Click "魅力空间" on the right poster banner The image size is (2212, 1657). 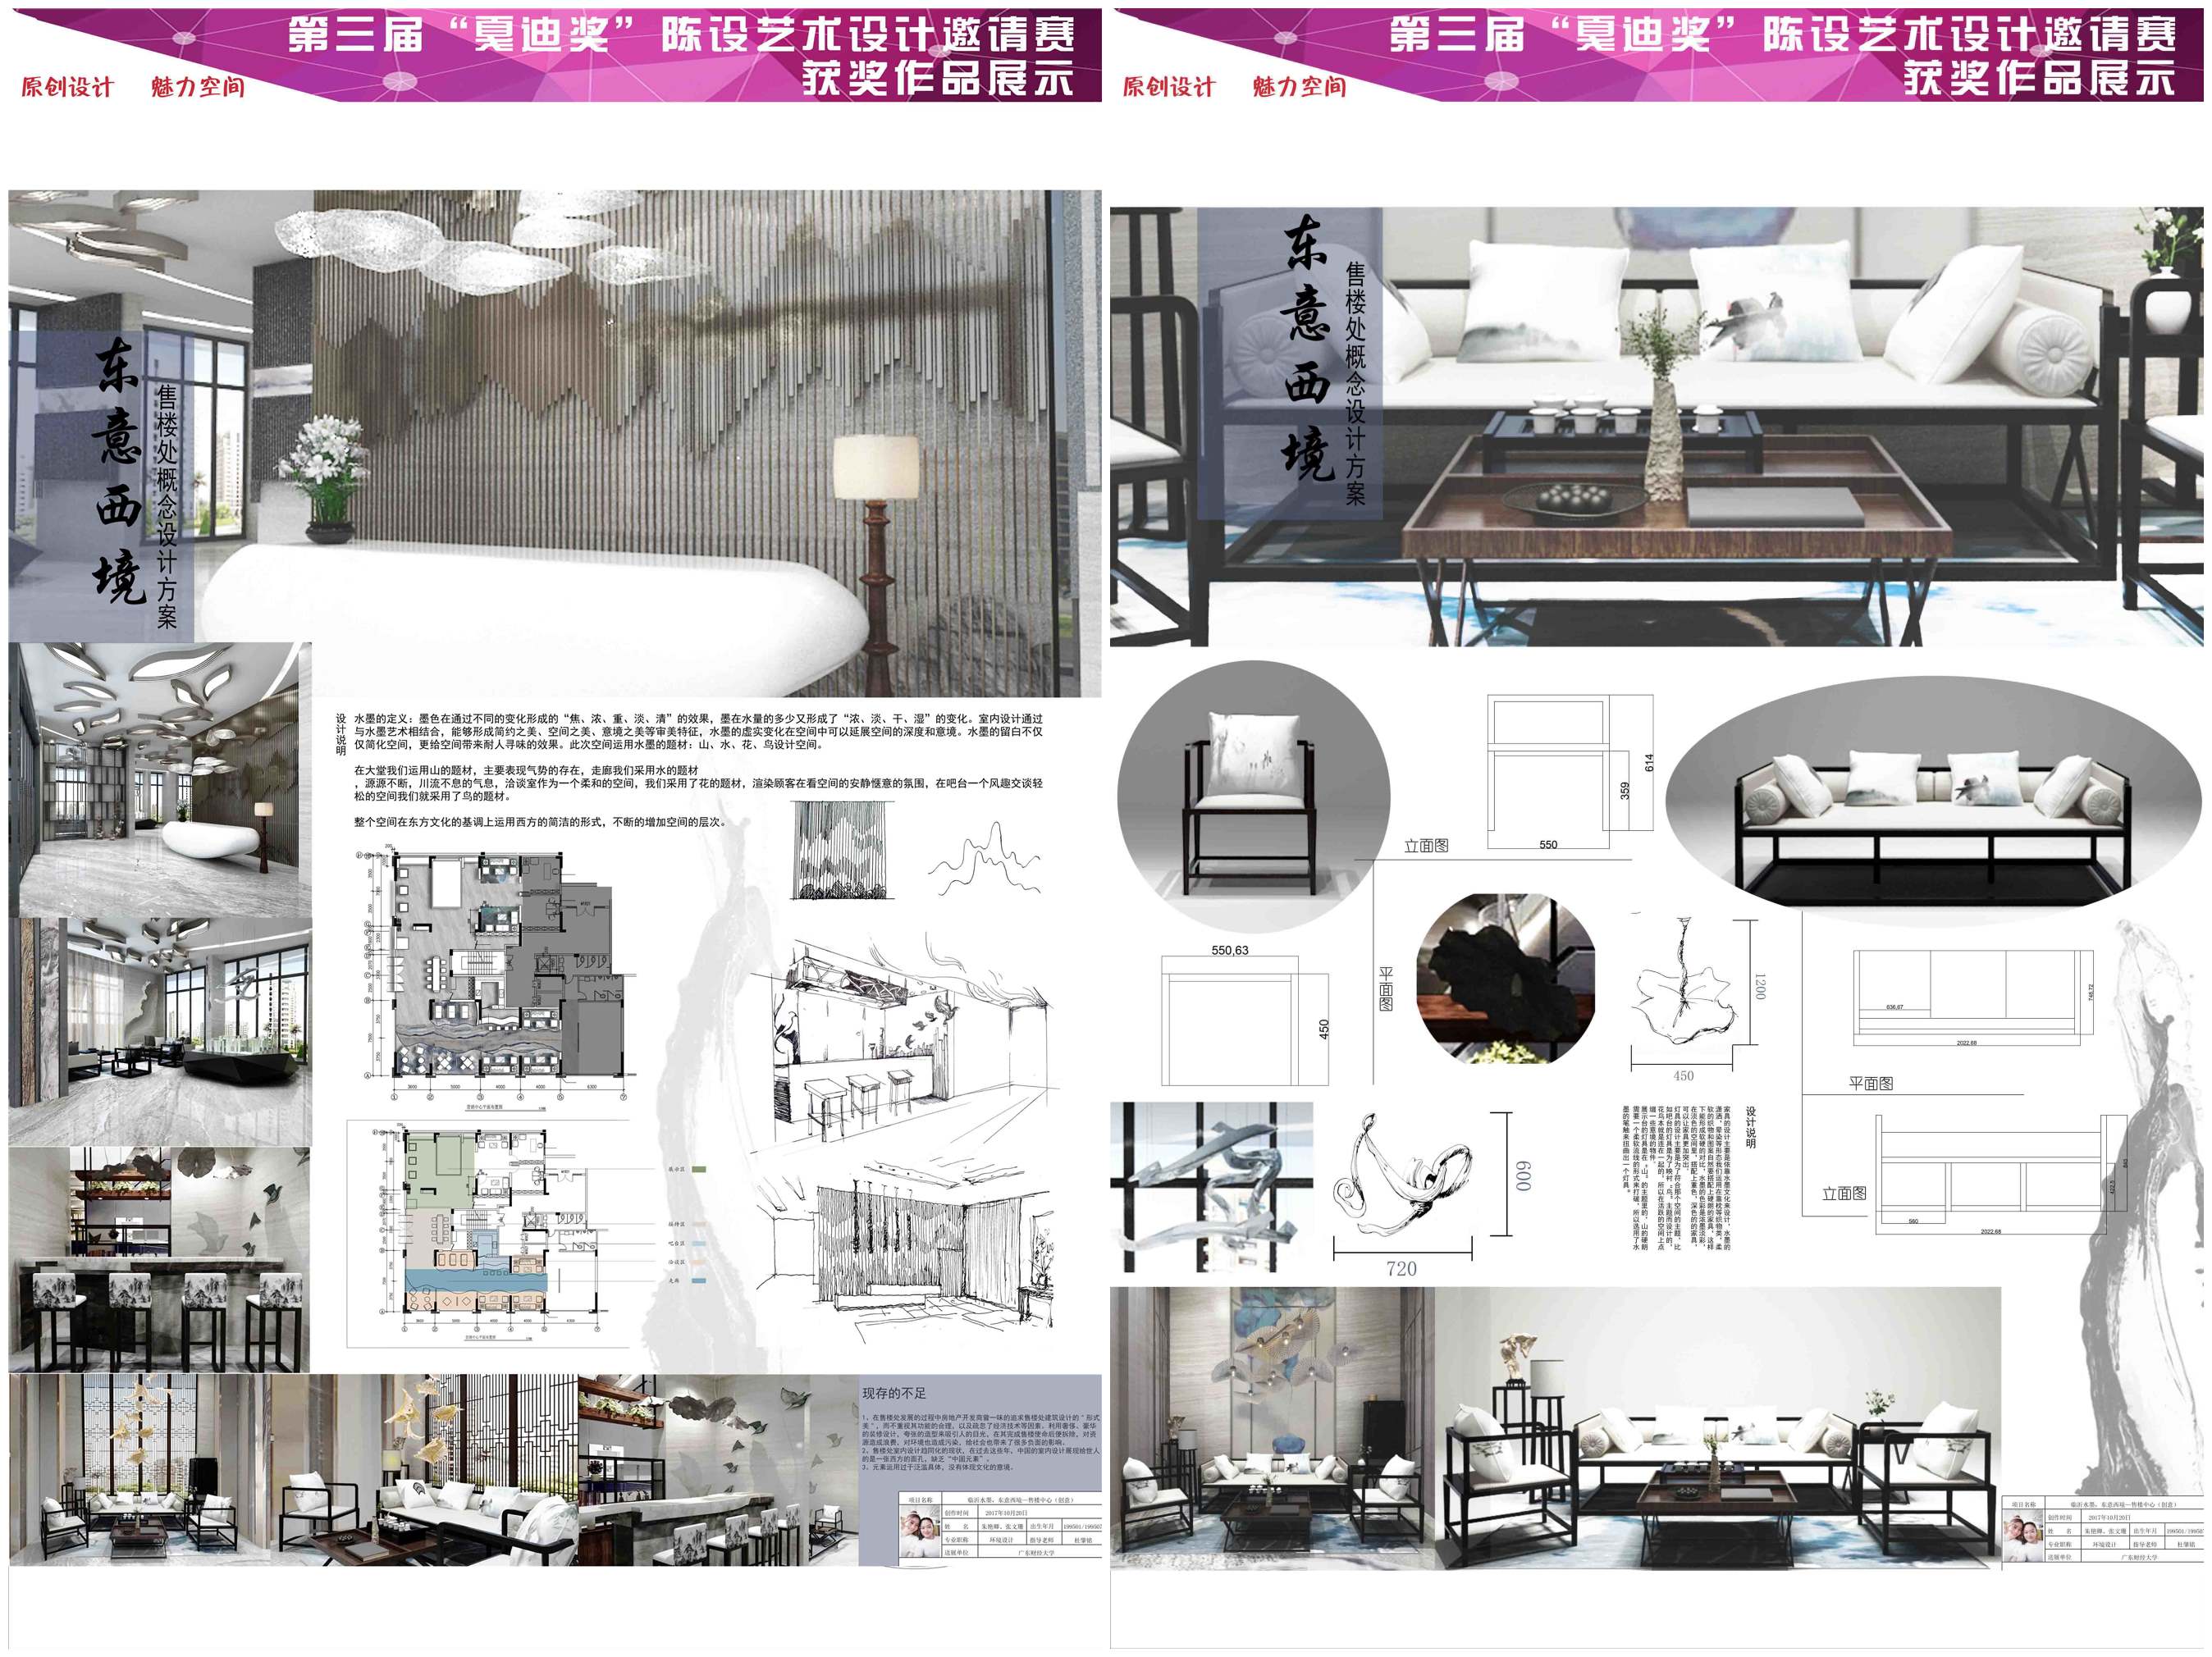point(1298,87)
